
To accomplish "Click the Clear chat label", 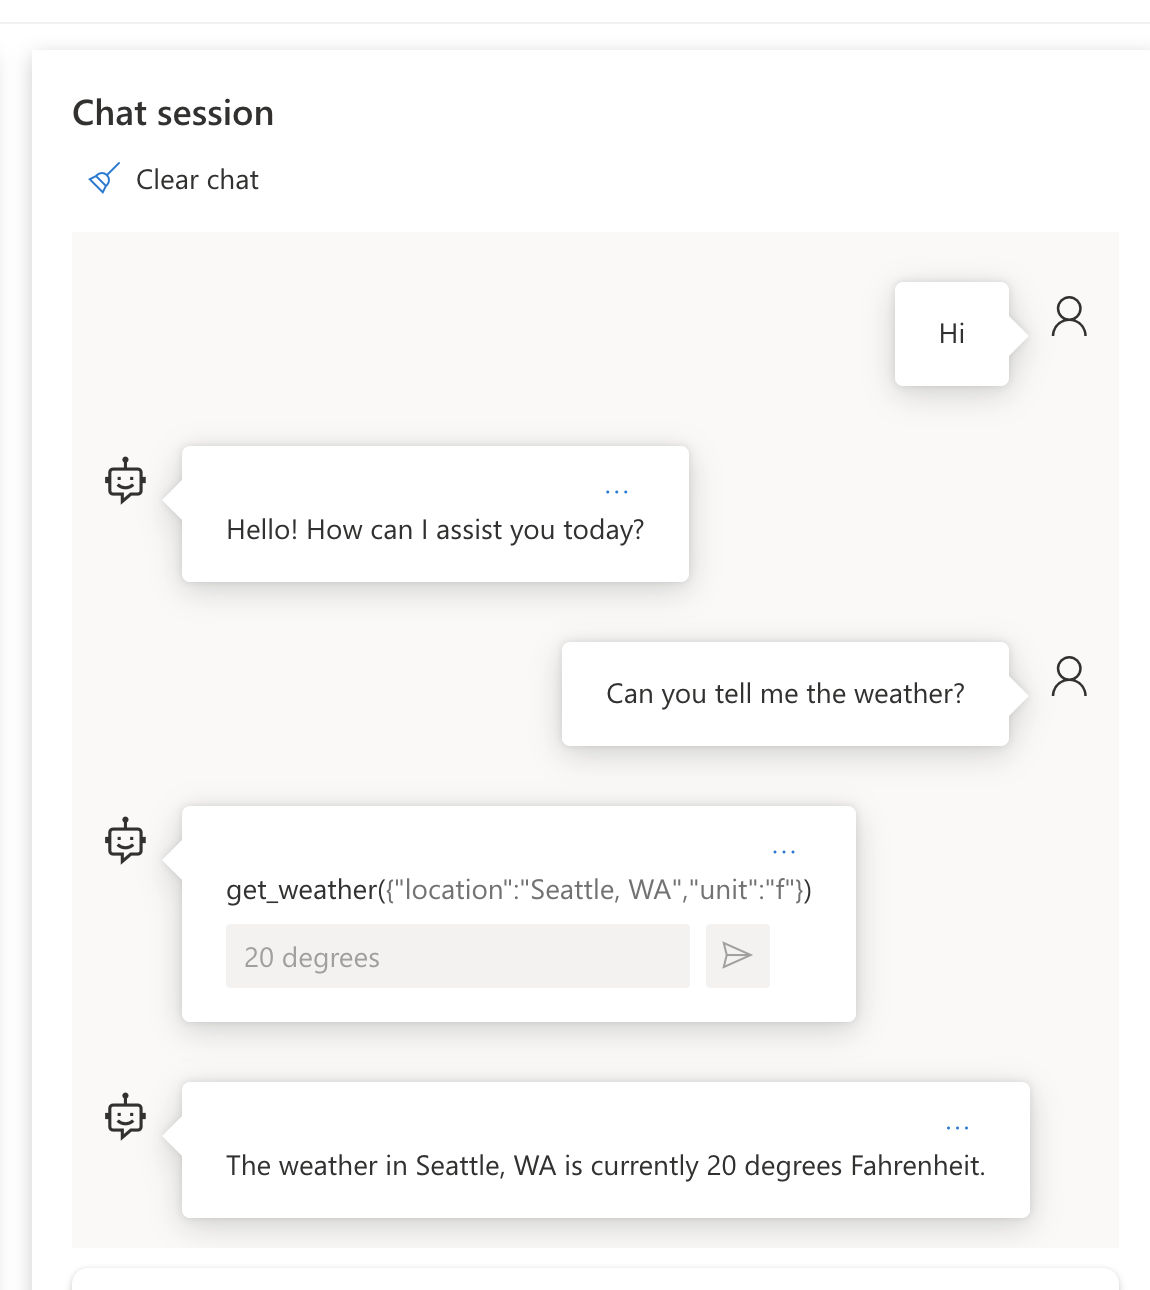I will pyautogui.click(x=197, y=180).
